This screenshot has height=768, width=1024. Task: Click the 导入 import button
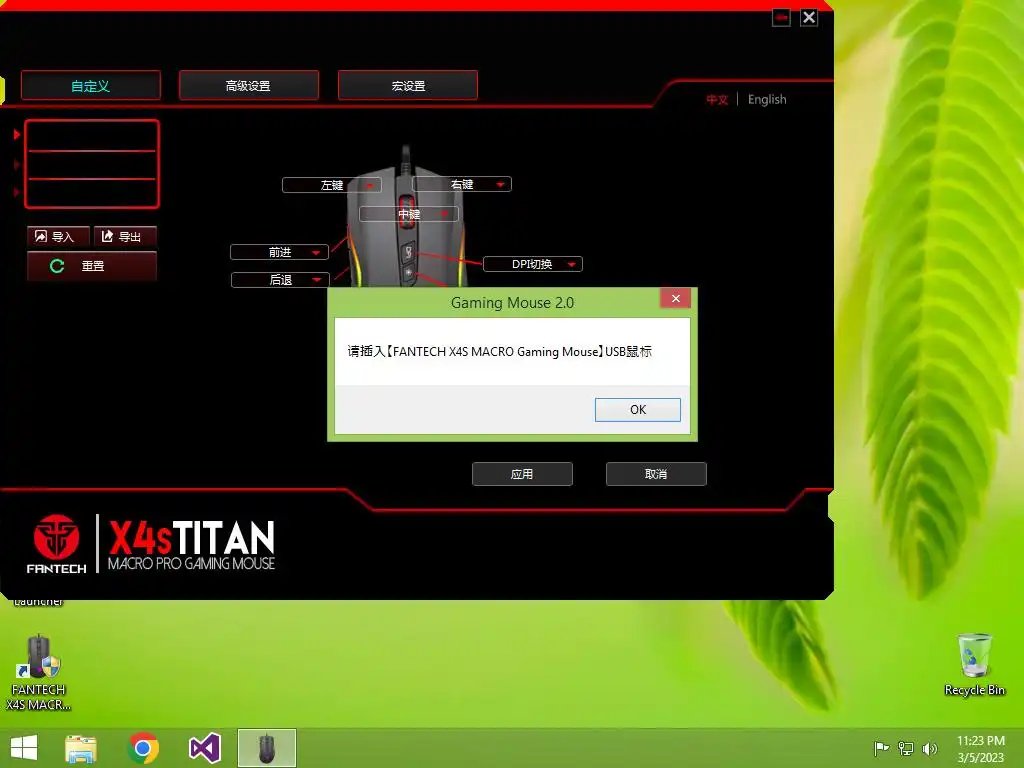58,236
